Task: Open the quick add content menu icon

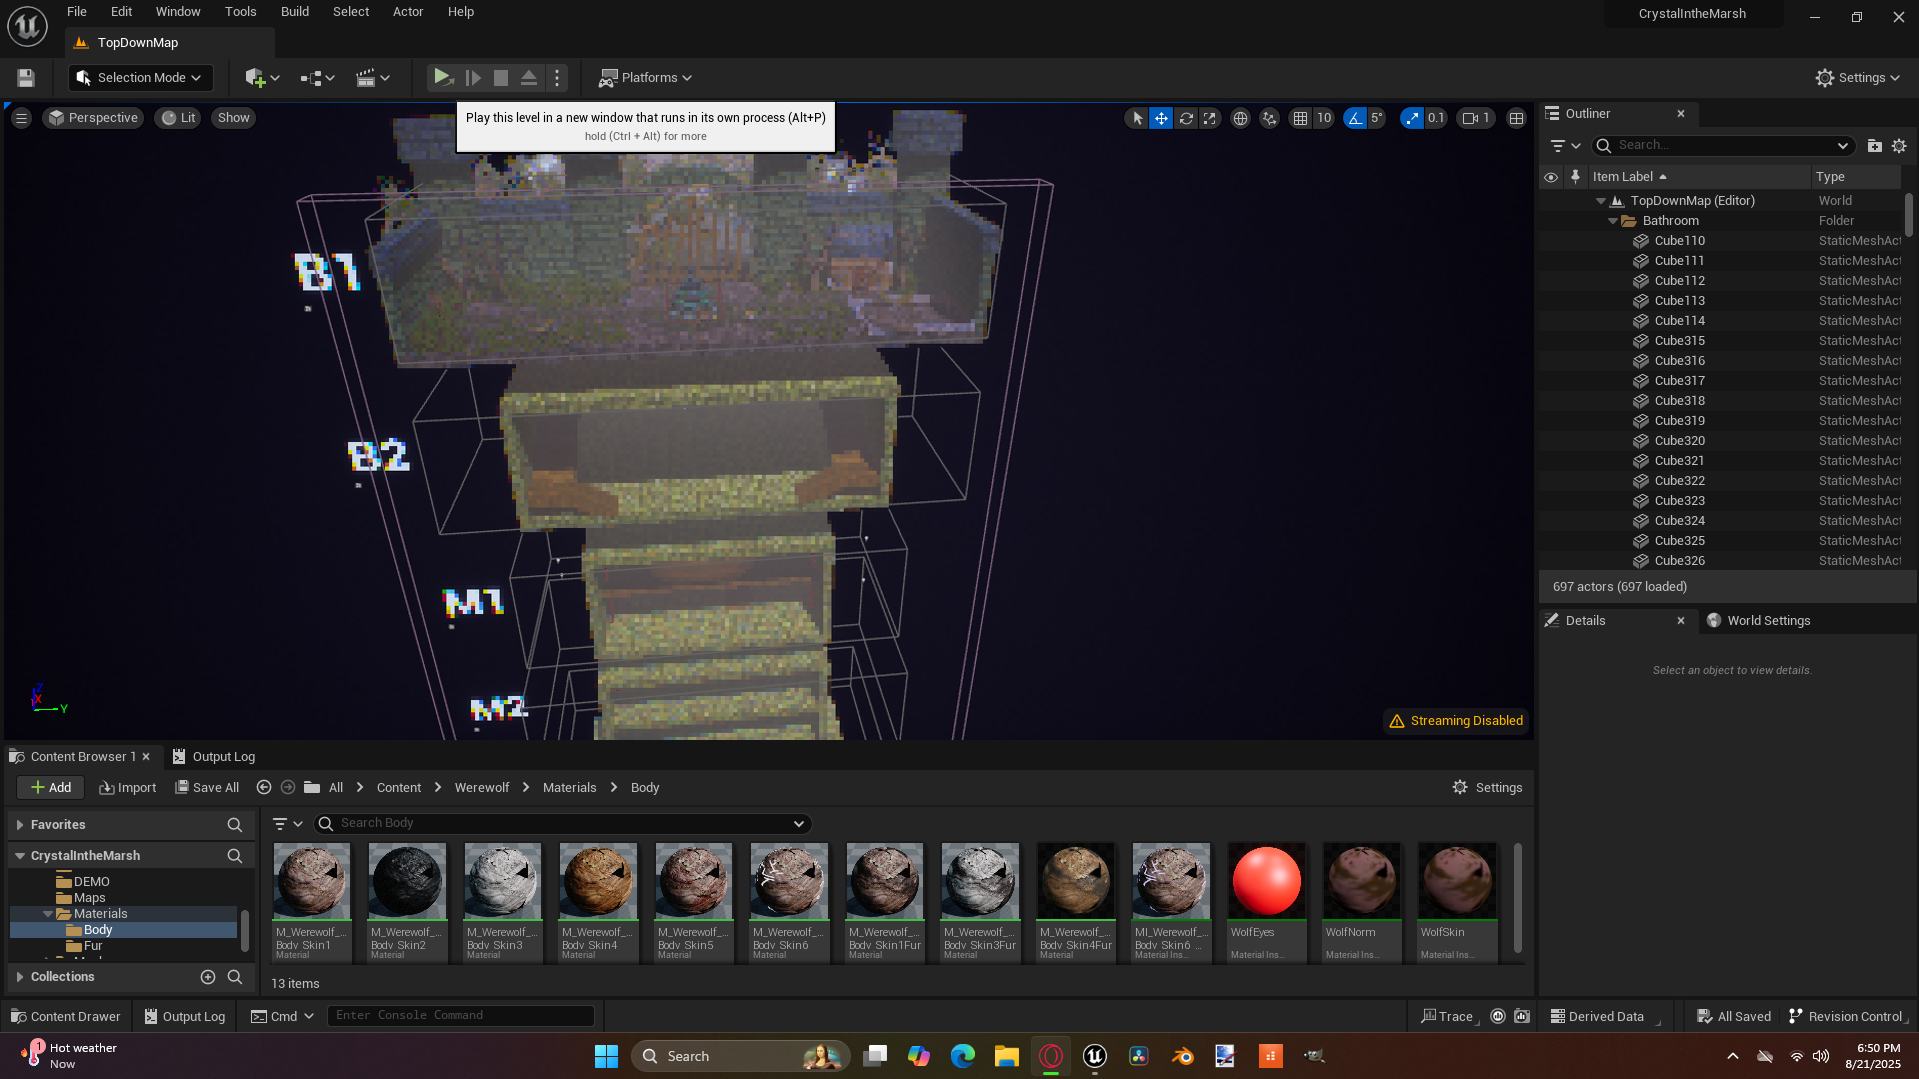Action: pos(262,78)
